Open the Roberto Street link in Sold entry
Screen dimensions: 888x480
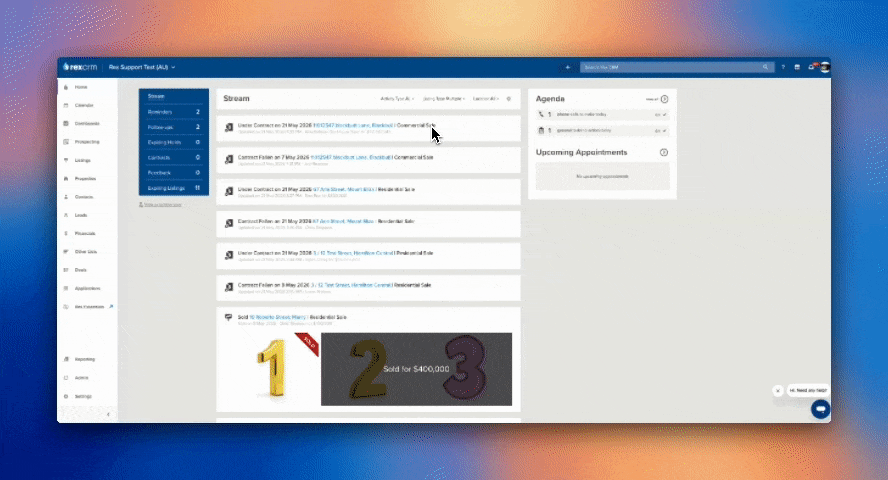pyautogui.click(x=278, y=317)
